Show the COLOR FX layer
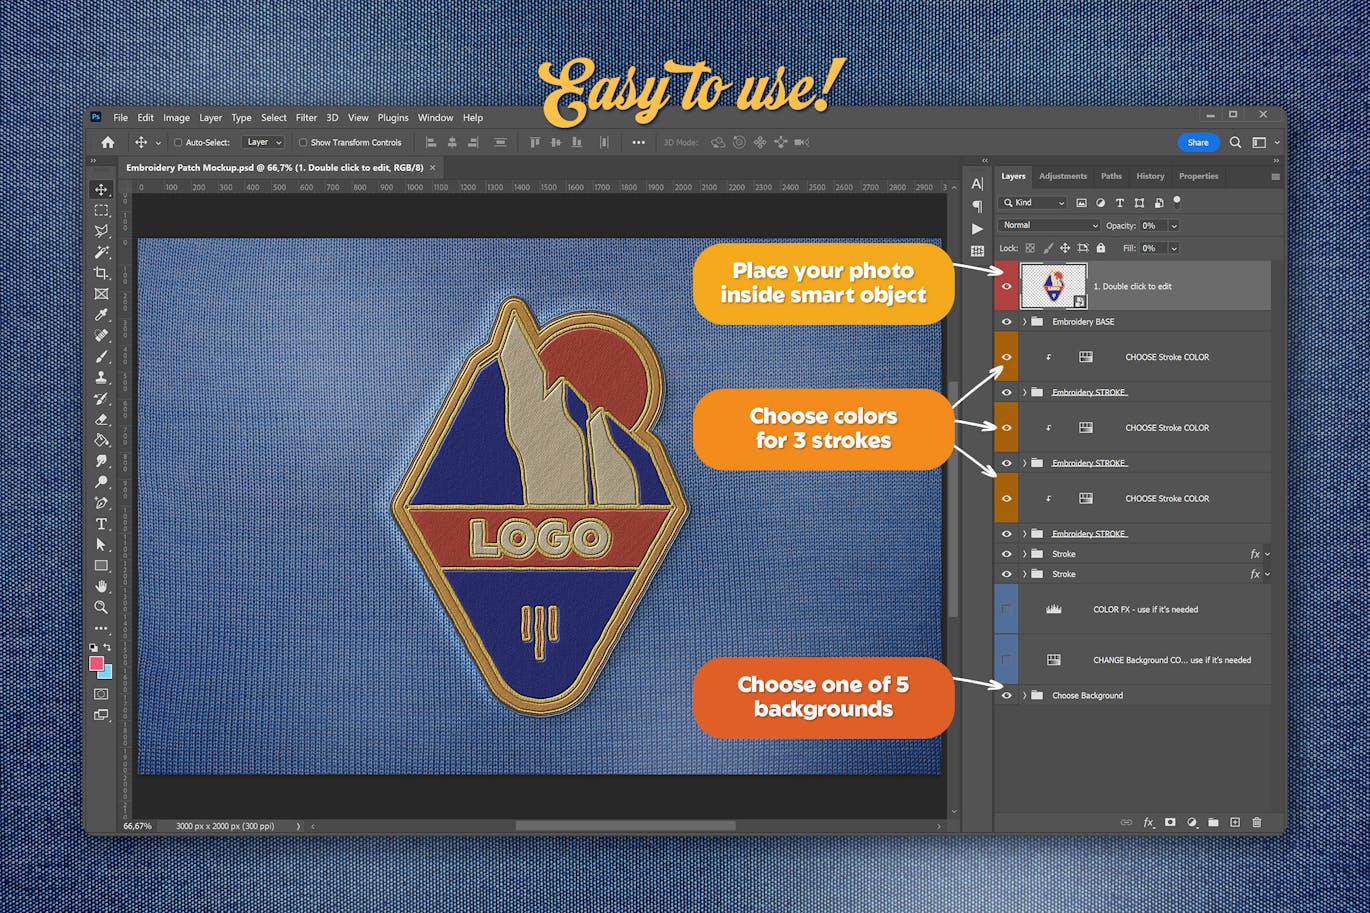The height and width of the screenshot is (913, 1370). point(1006,609)
